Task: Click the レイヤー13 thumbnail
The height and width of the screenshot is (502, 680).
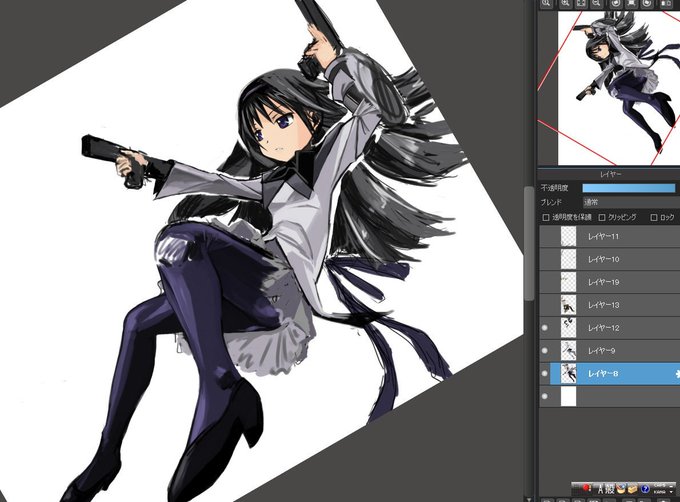Action: (x=569, y=305)
